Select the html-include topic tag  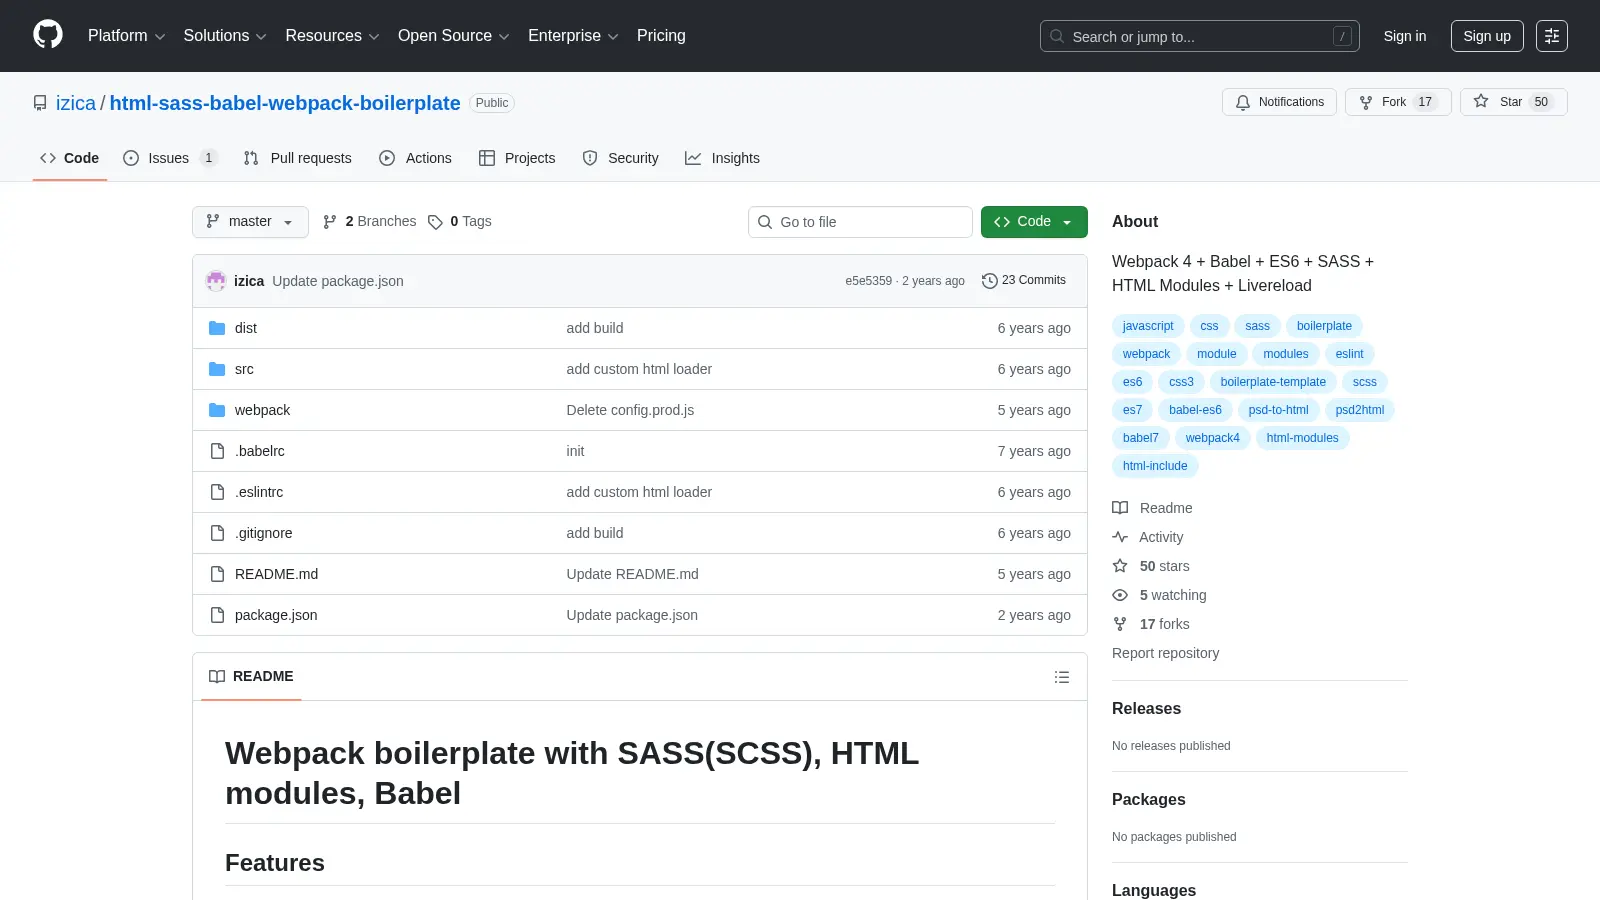point(1155,466)
